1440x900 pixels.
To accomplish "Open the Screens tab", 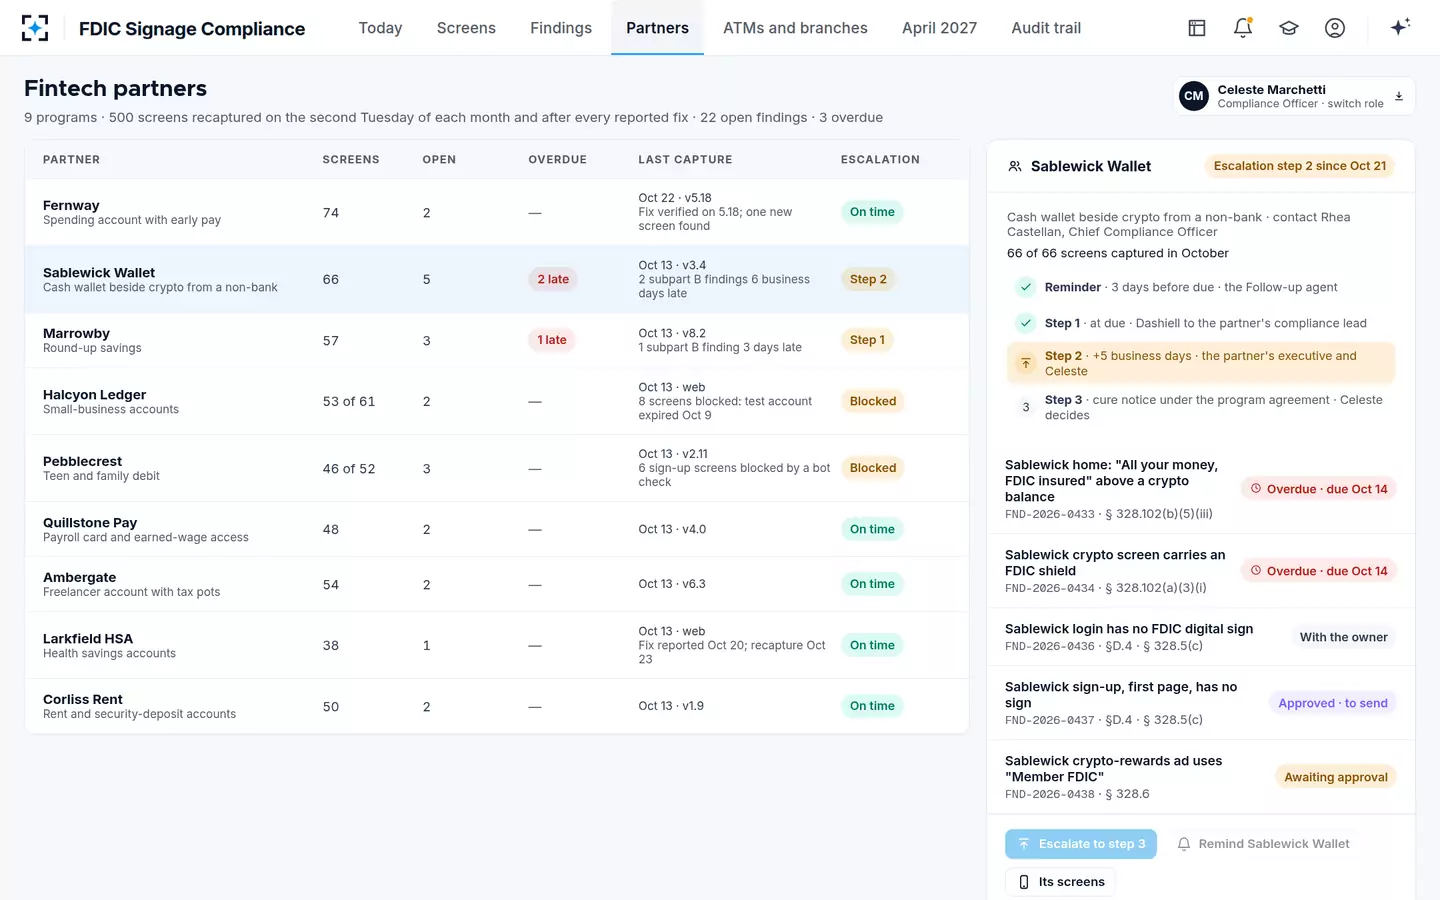I will coord(466,28).
